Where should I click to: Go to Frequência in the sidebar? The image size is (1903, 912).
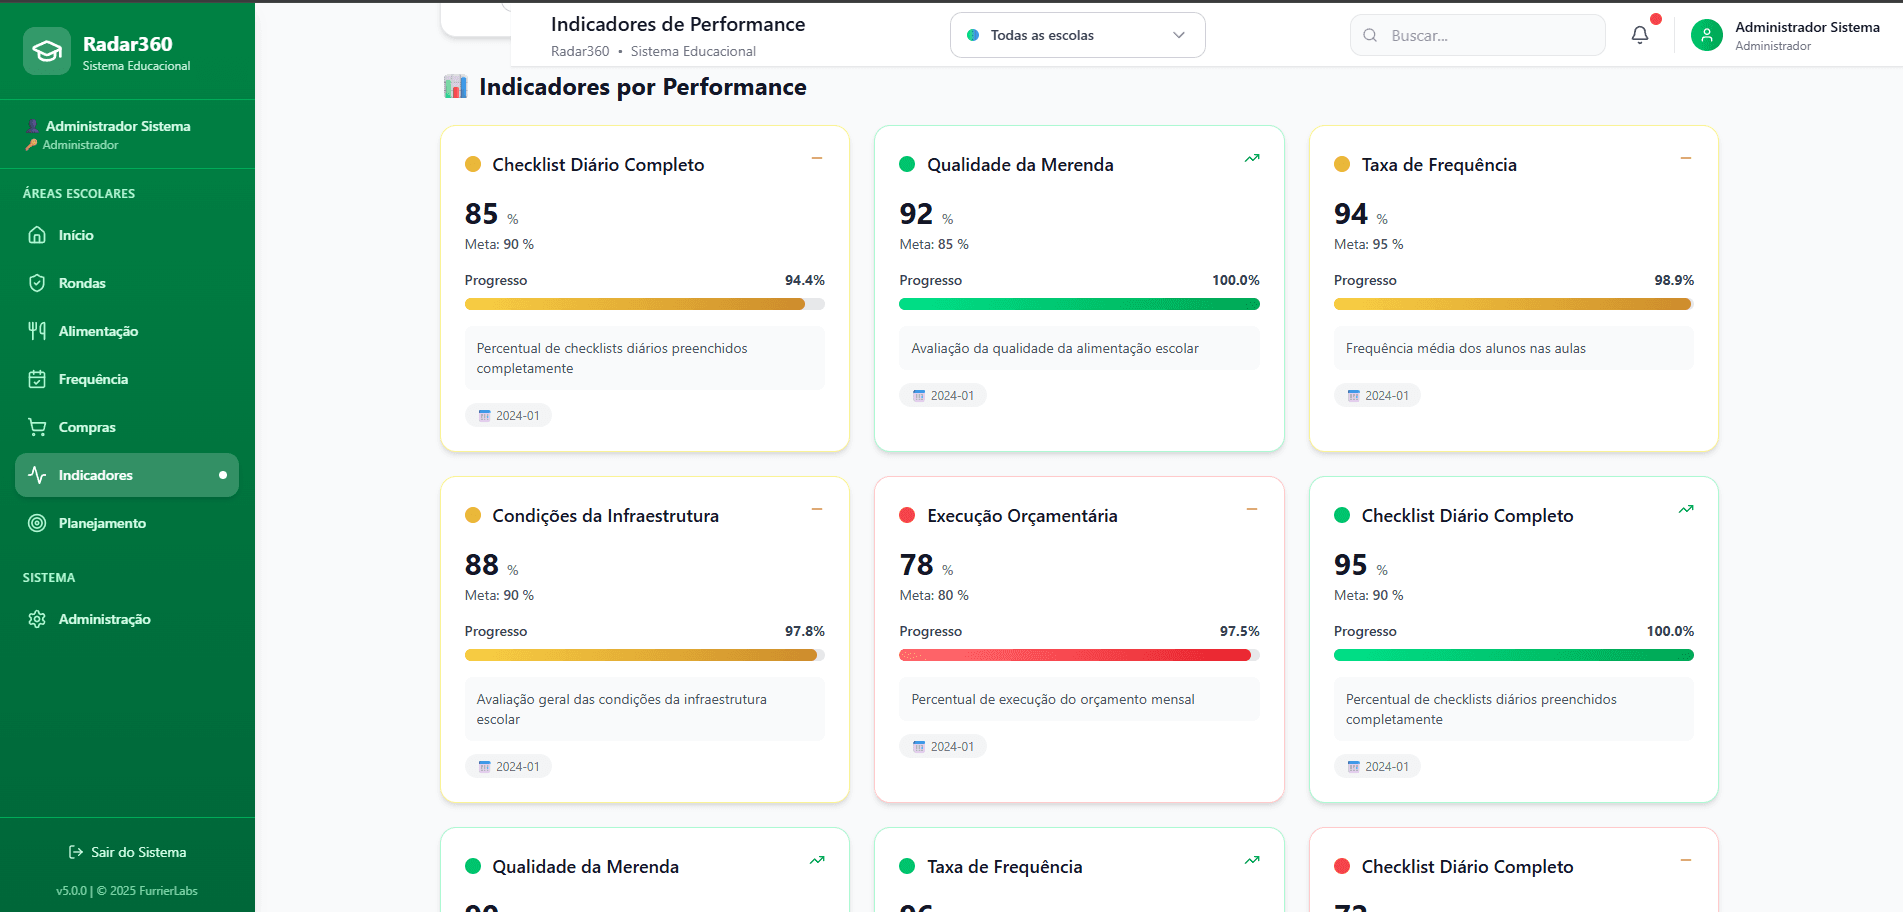[93, 379]
